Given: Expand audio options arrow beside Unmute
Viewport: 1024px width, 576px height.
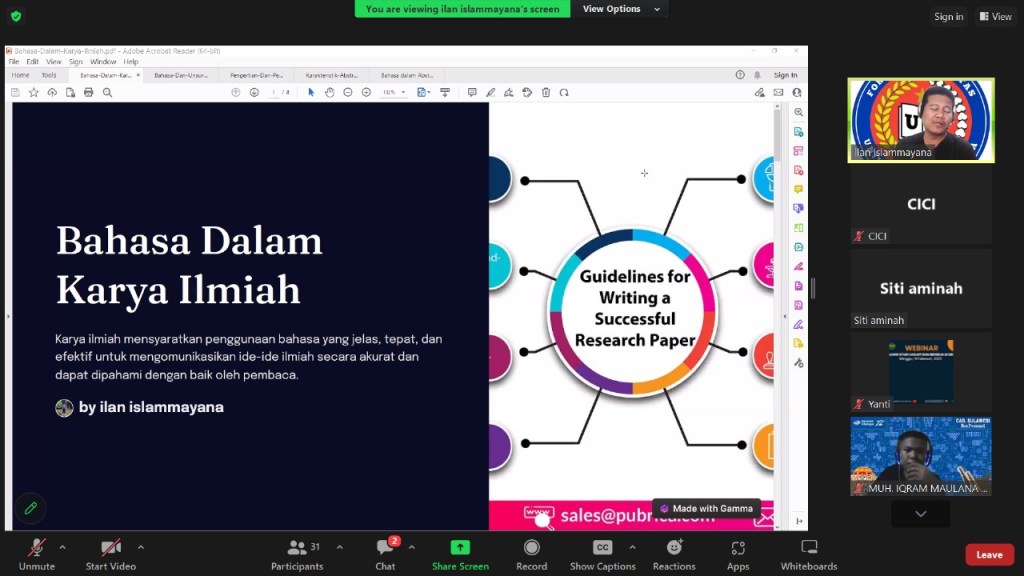Looking at the screenshot, I should pyautogui.click(x=62, y=547).
